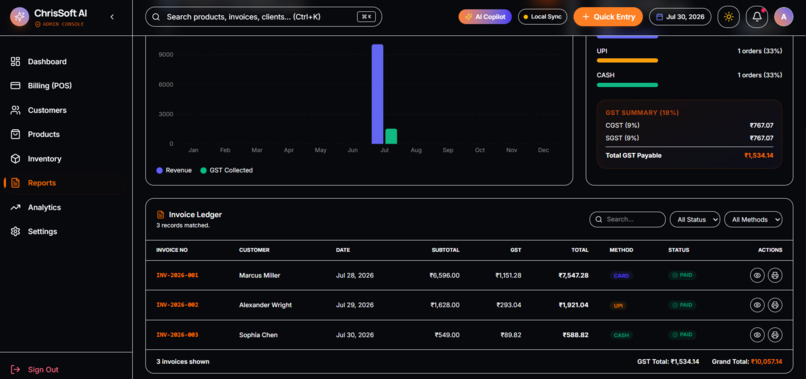The image size is (806, 379).
Task: Click the CASH method badge in ledger
Action: coord(621,335)
